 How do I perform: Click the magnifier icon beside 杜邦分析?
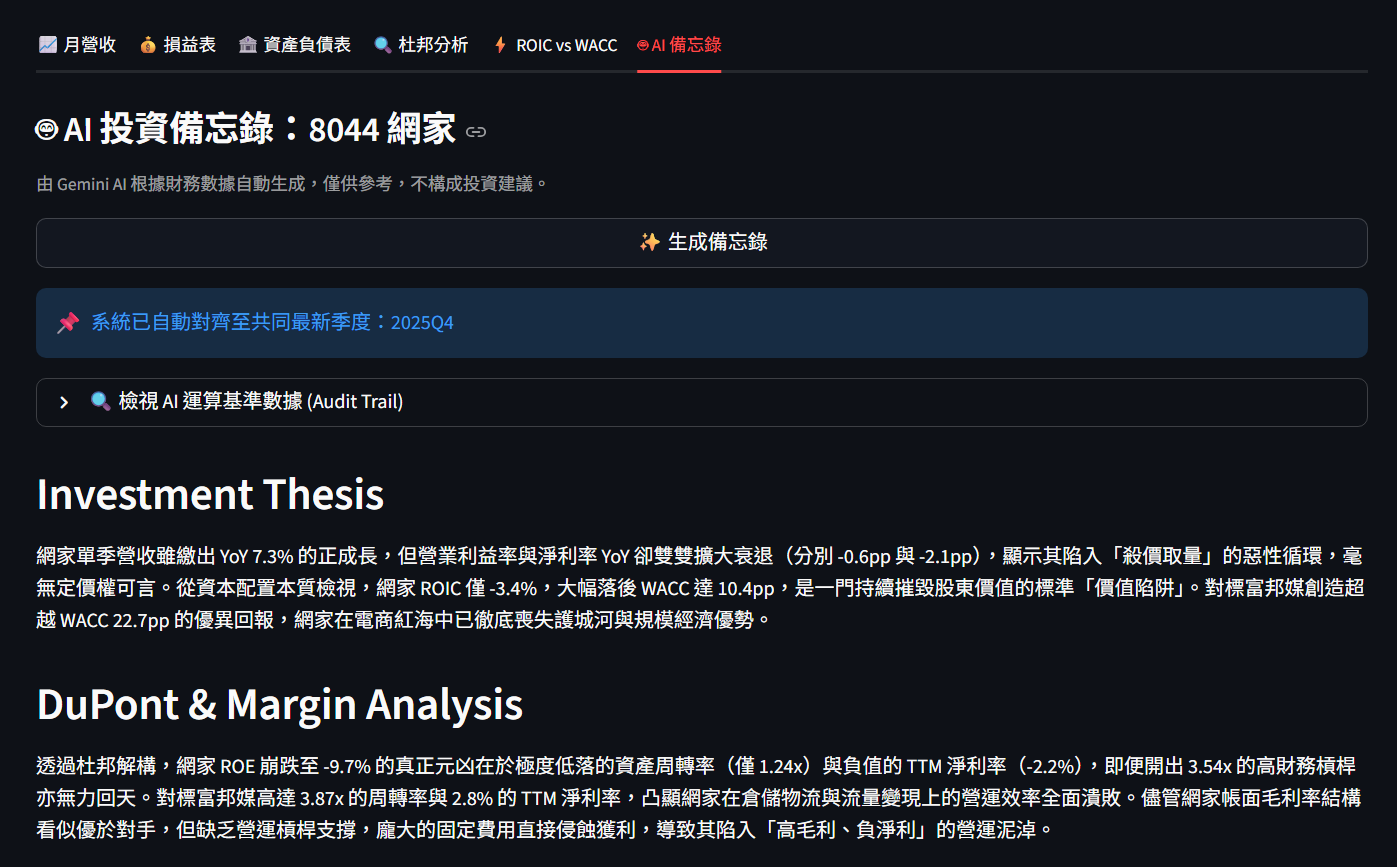[x=383, y=44]
